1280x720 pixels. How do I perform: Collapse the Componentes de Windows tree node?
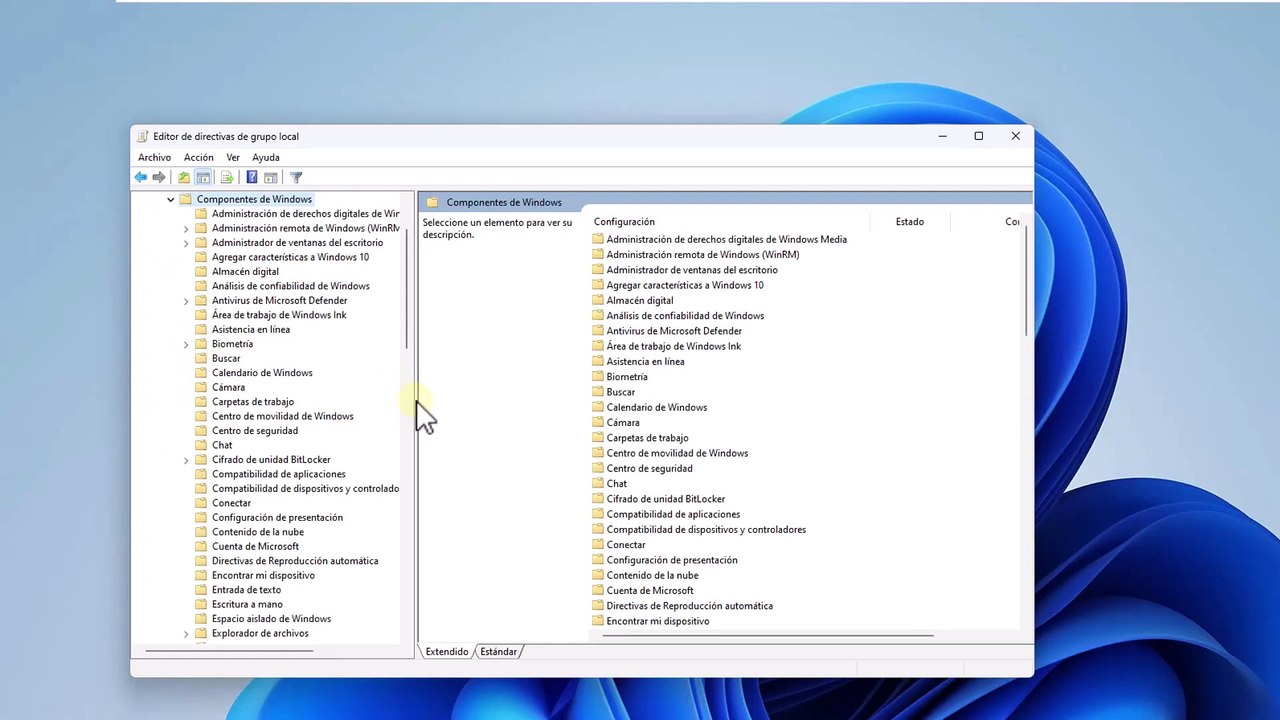click(x=171, y=200)
